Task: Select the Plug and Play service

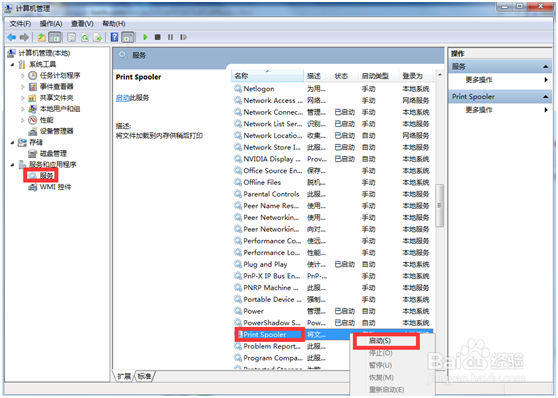Action: (332, 264)
